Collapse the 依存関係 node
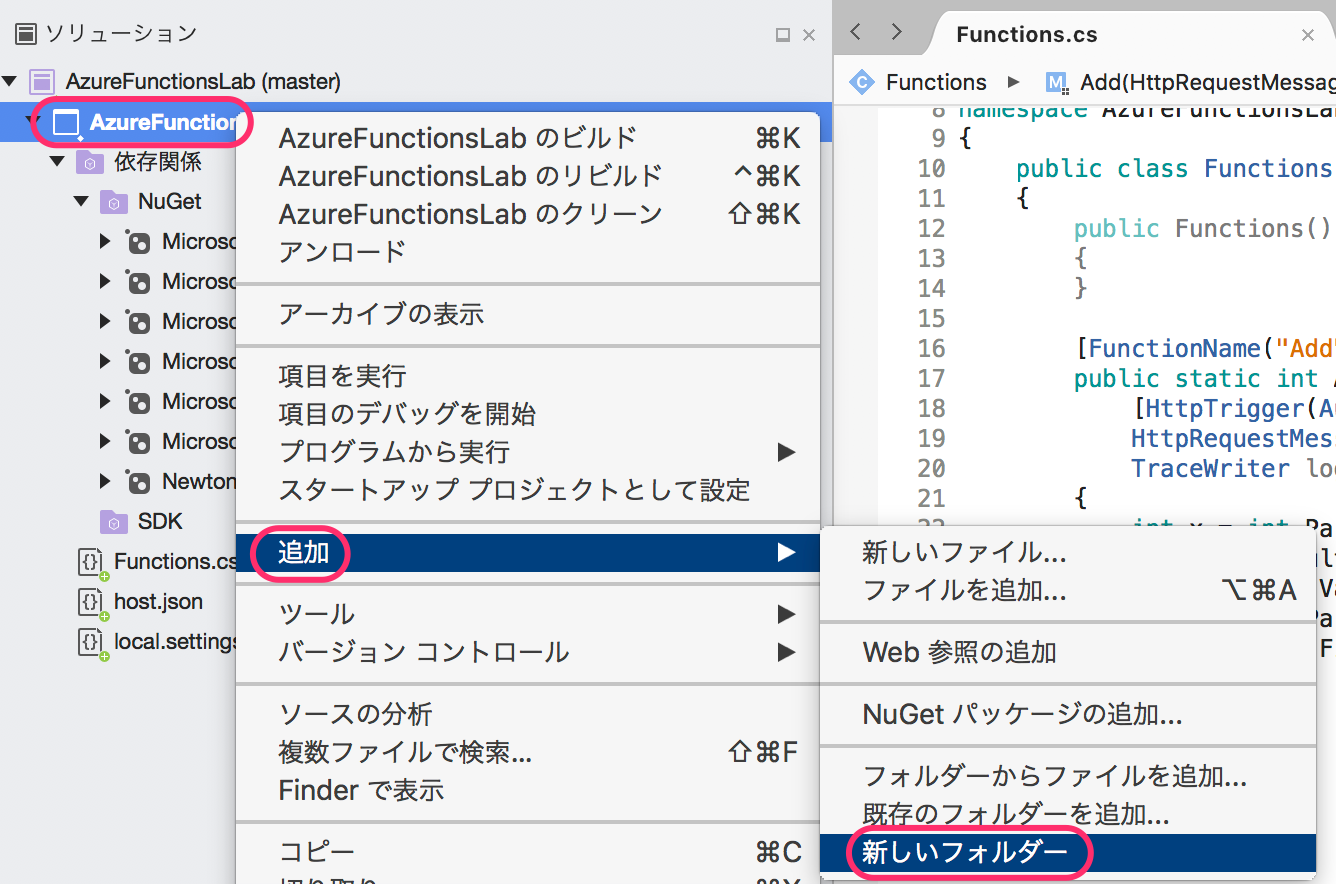The width and height of the screenshot is (1336, 884). [57, 161]
